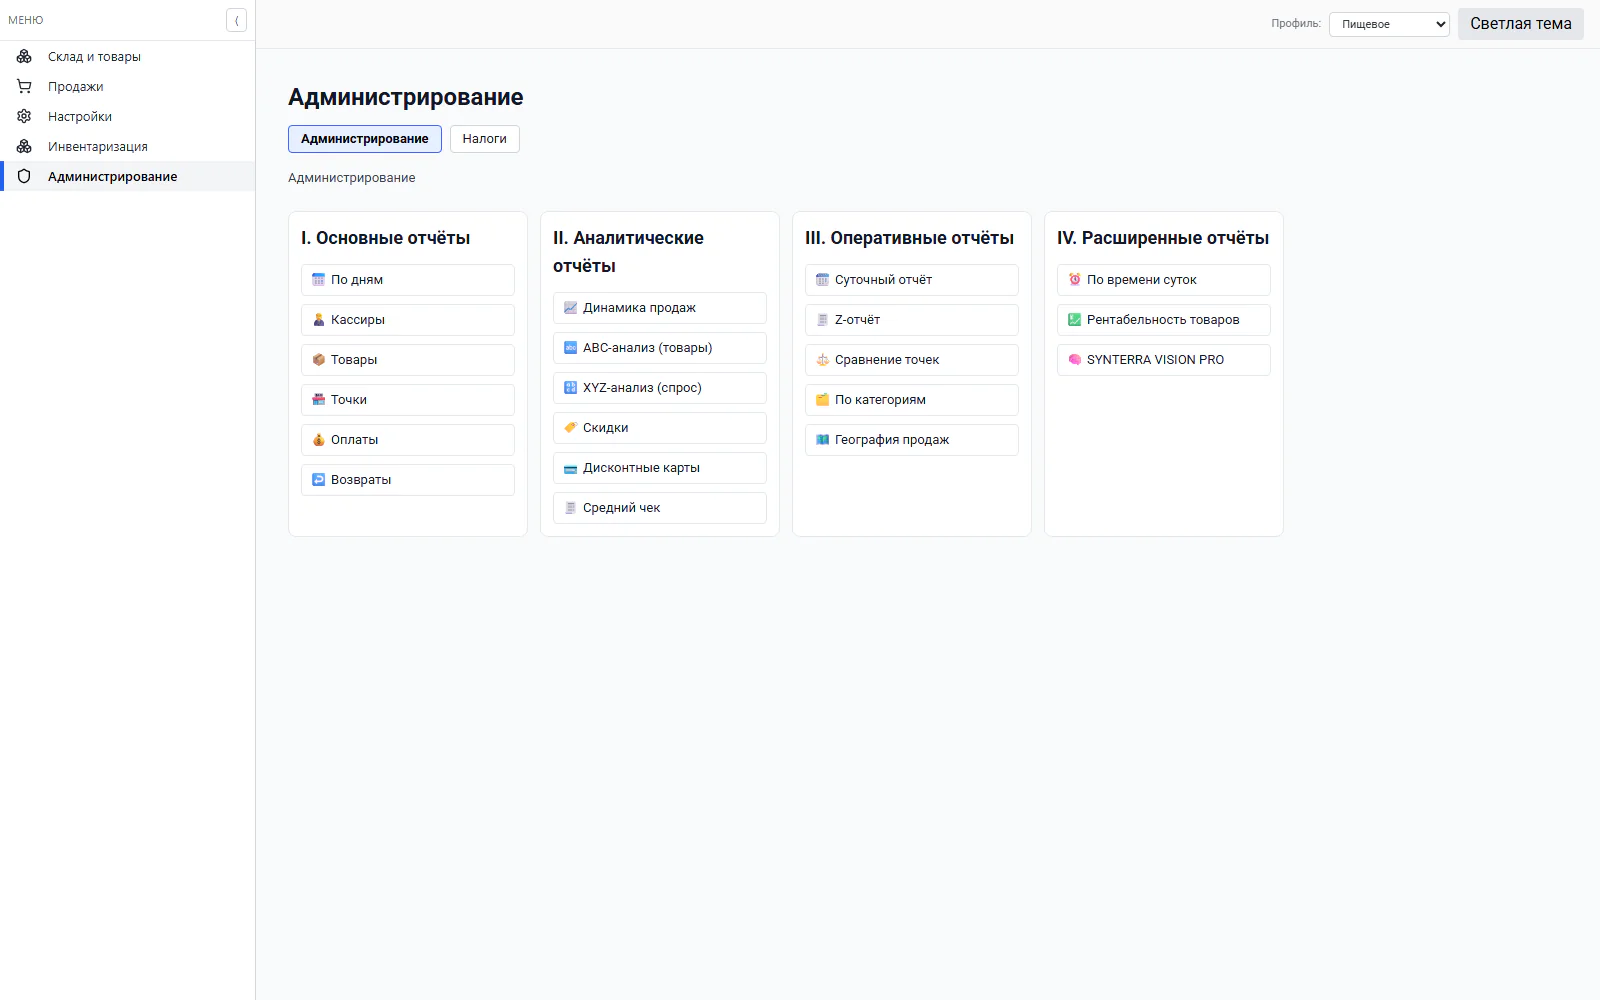Click the card icon of Дисконтные карты

[x=571, y=468]
